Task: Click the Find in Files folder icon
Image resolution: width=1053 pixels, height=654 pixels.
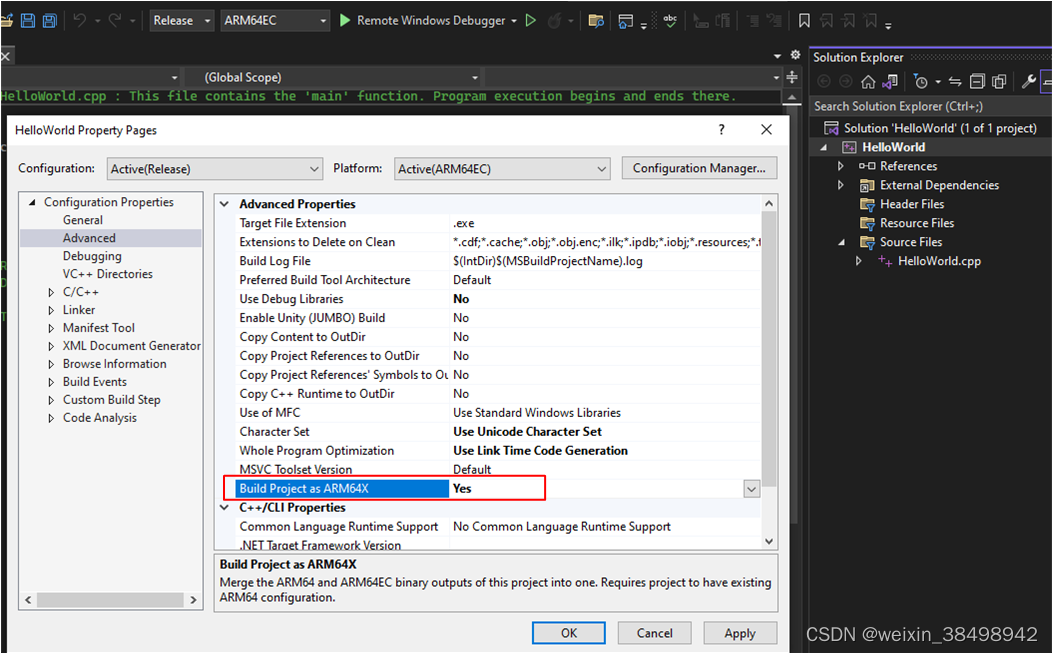Action: 596,21
